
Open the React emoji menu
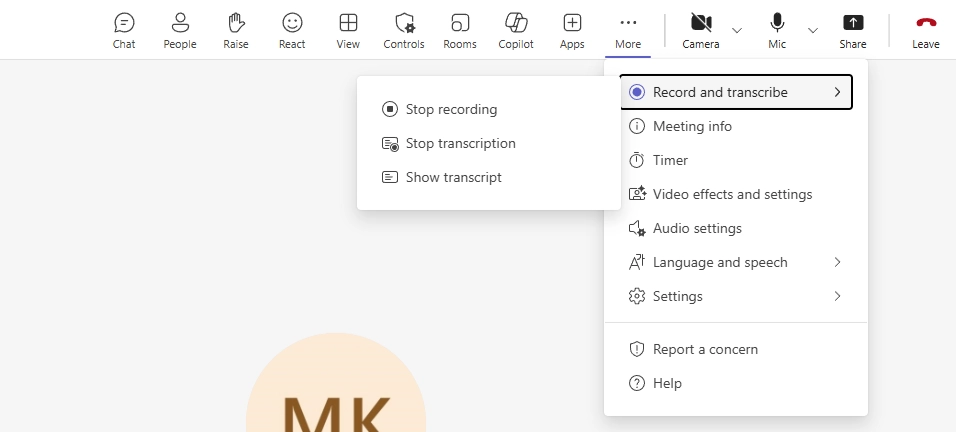(292, 30)
